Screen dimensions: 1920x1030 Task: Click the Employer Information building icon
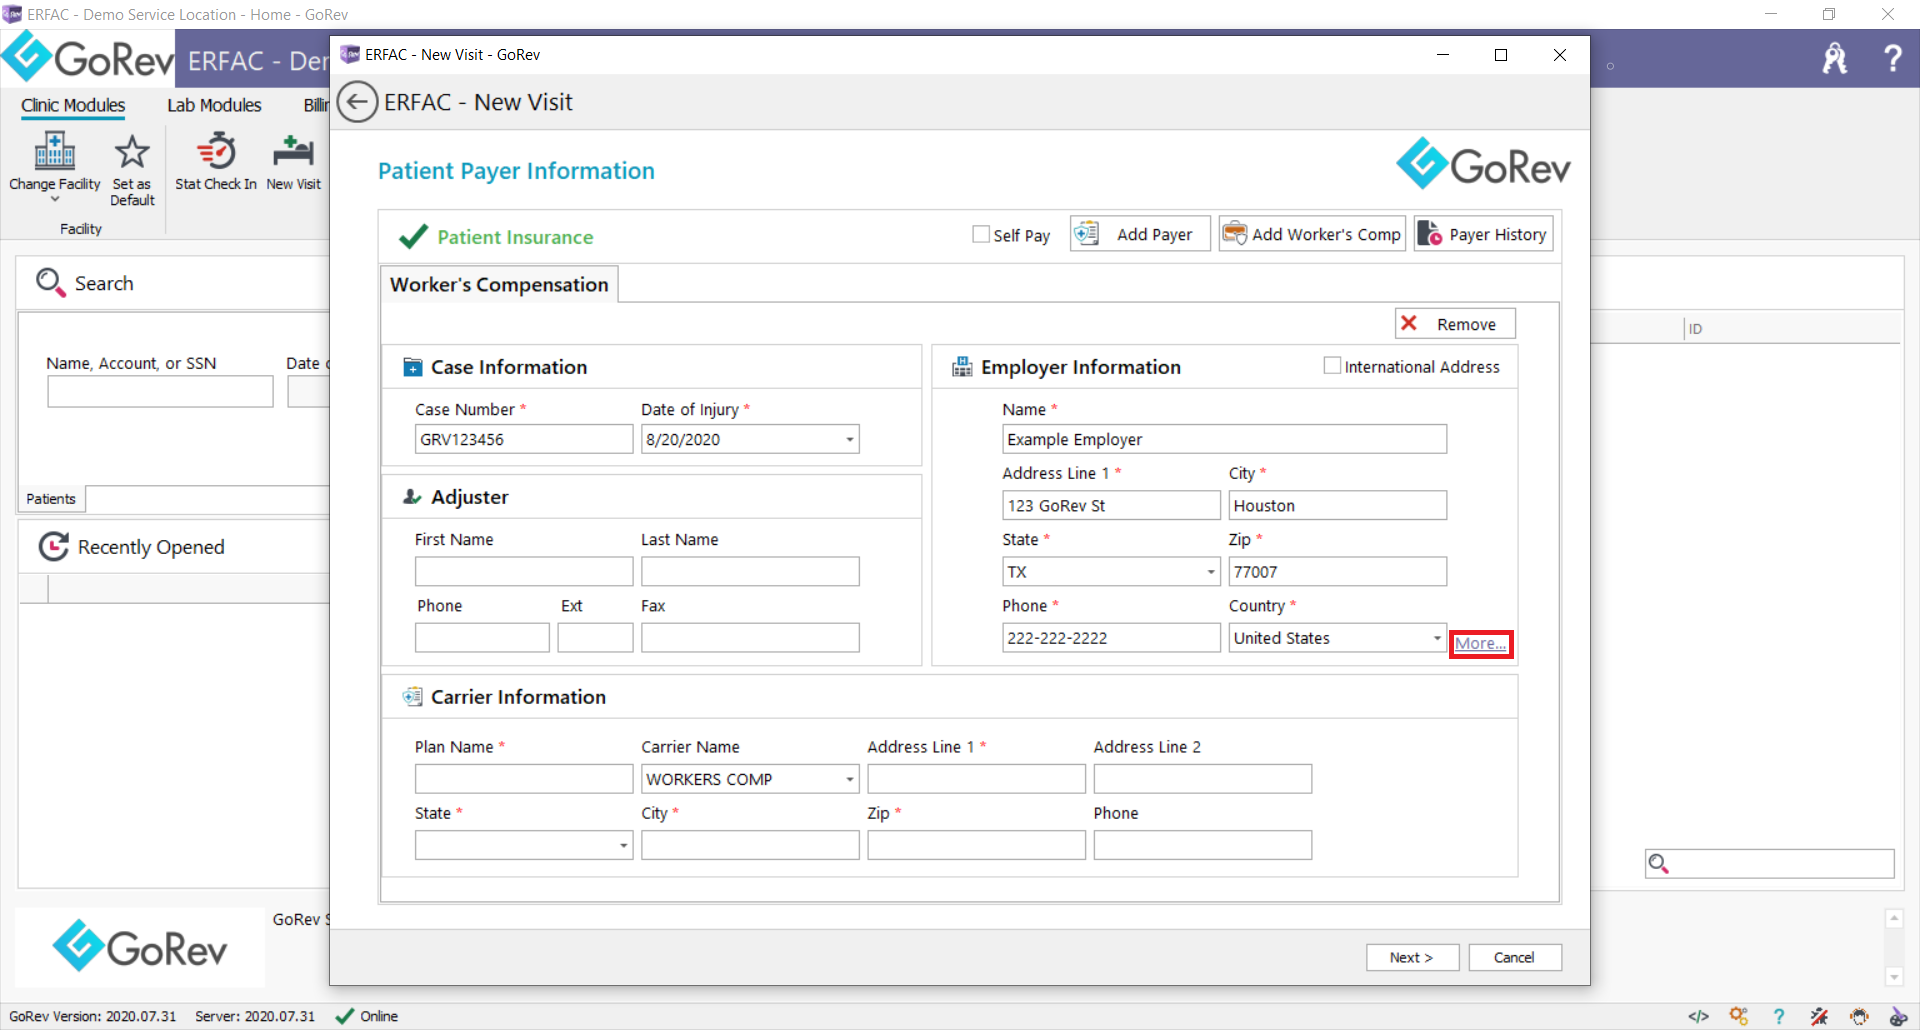coord(962,366)
